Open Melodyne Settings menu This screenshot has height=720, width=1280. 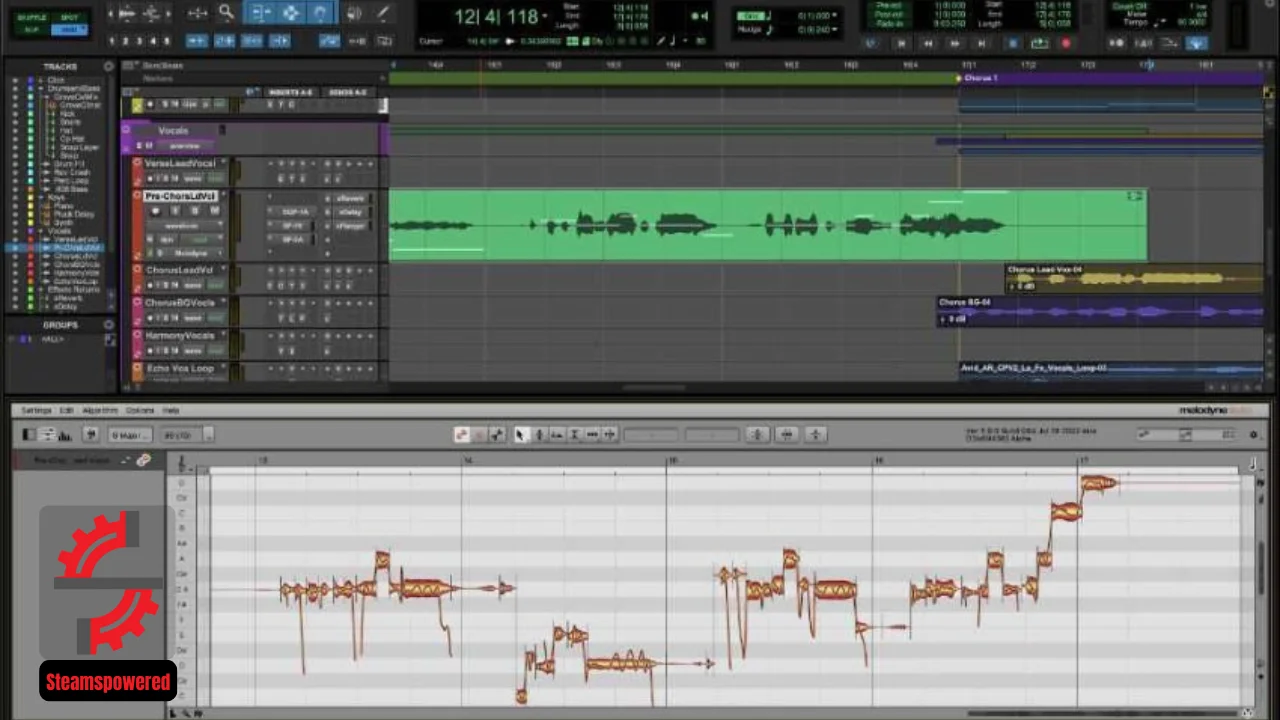36,410
